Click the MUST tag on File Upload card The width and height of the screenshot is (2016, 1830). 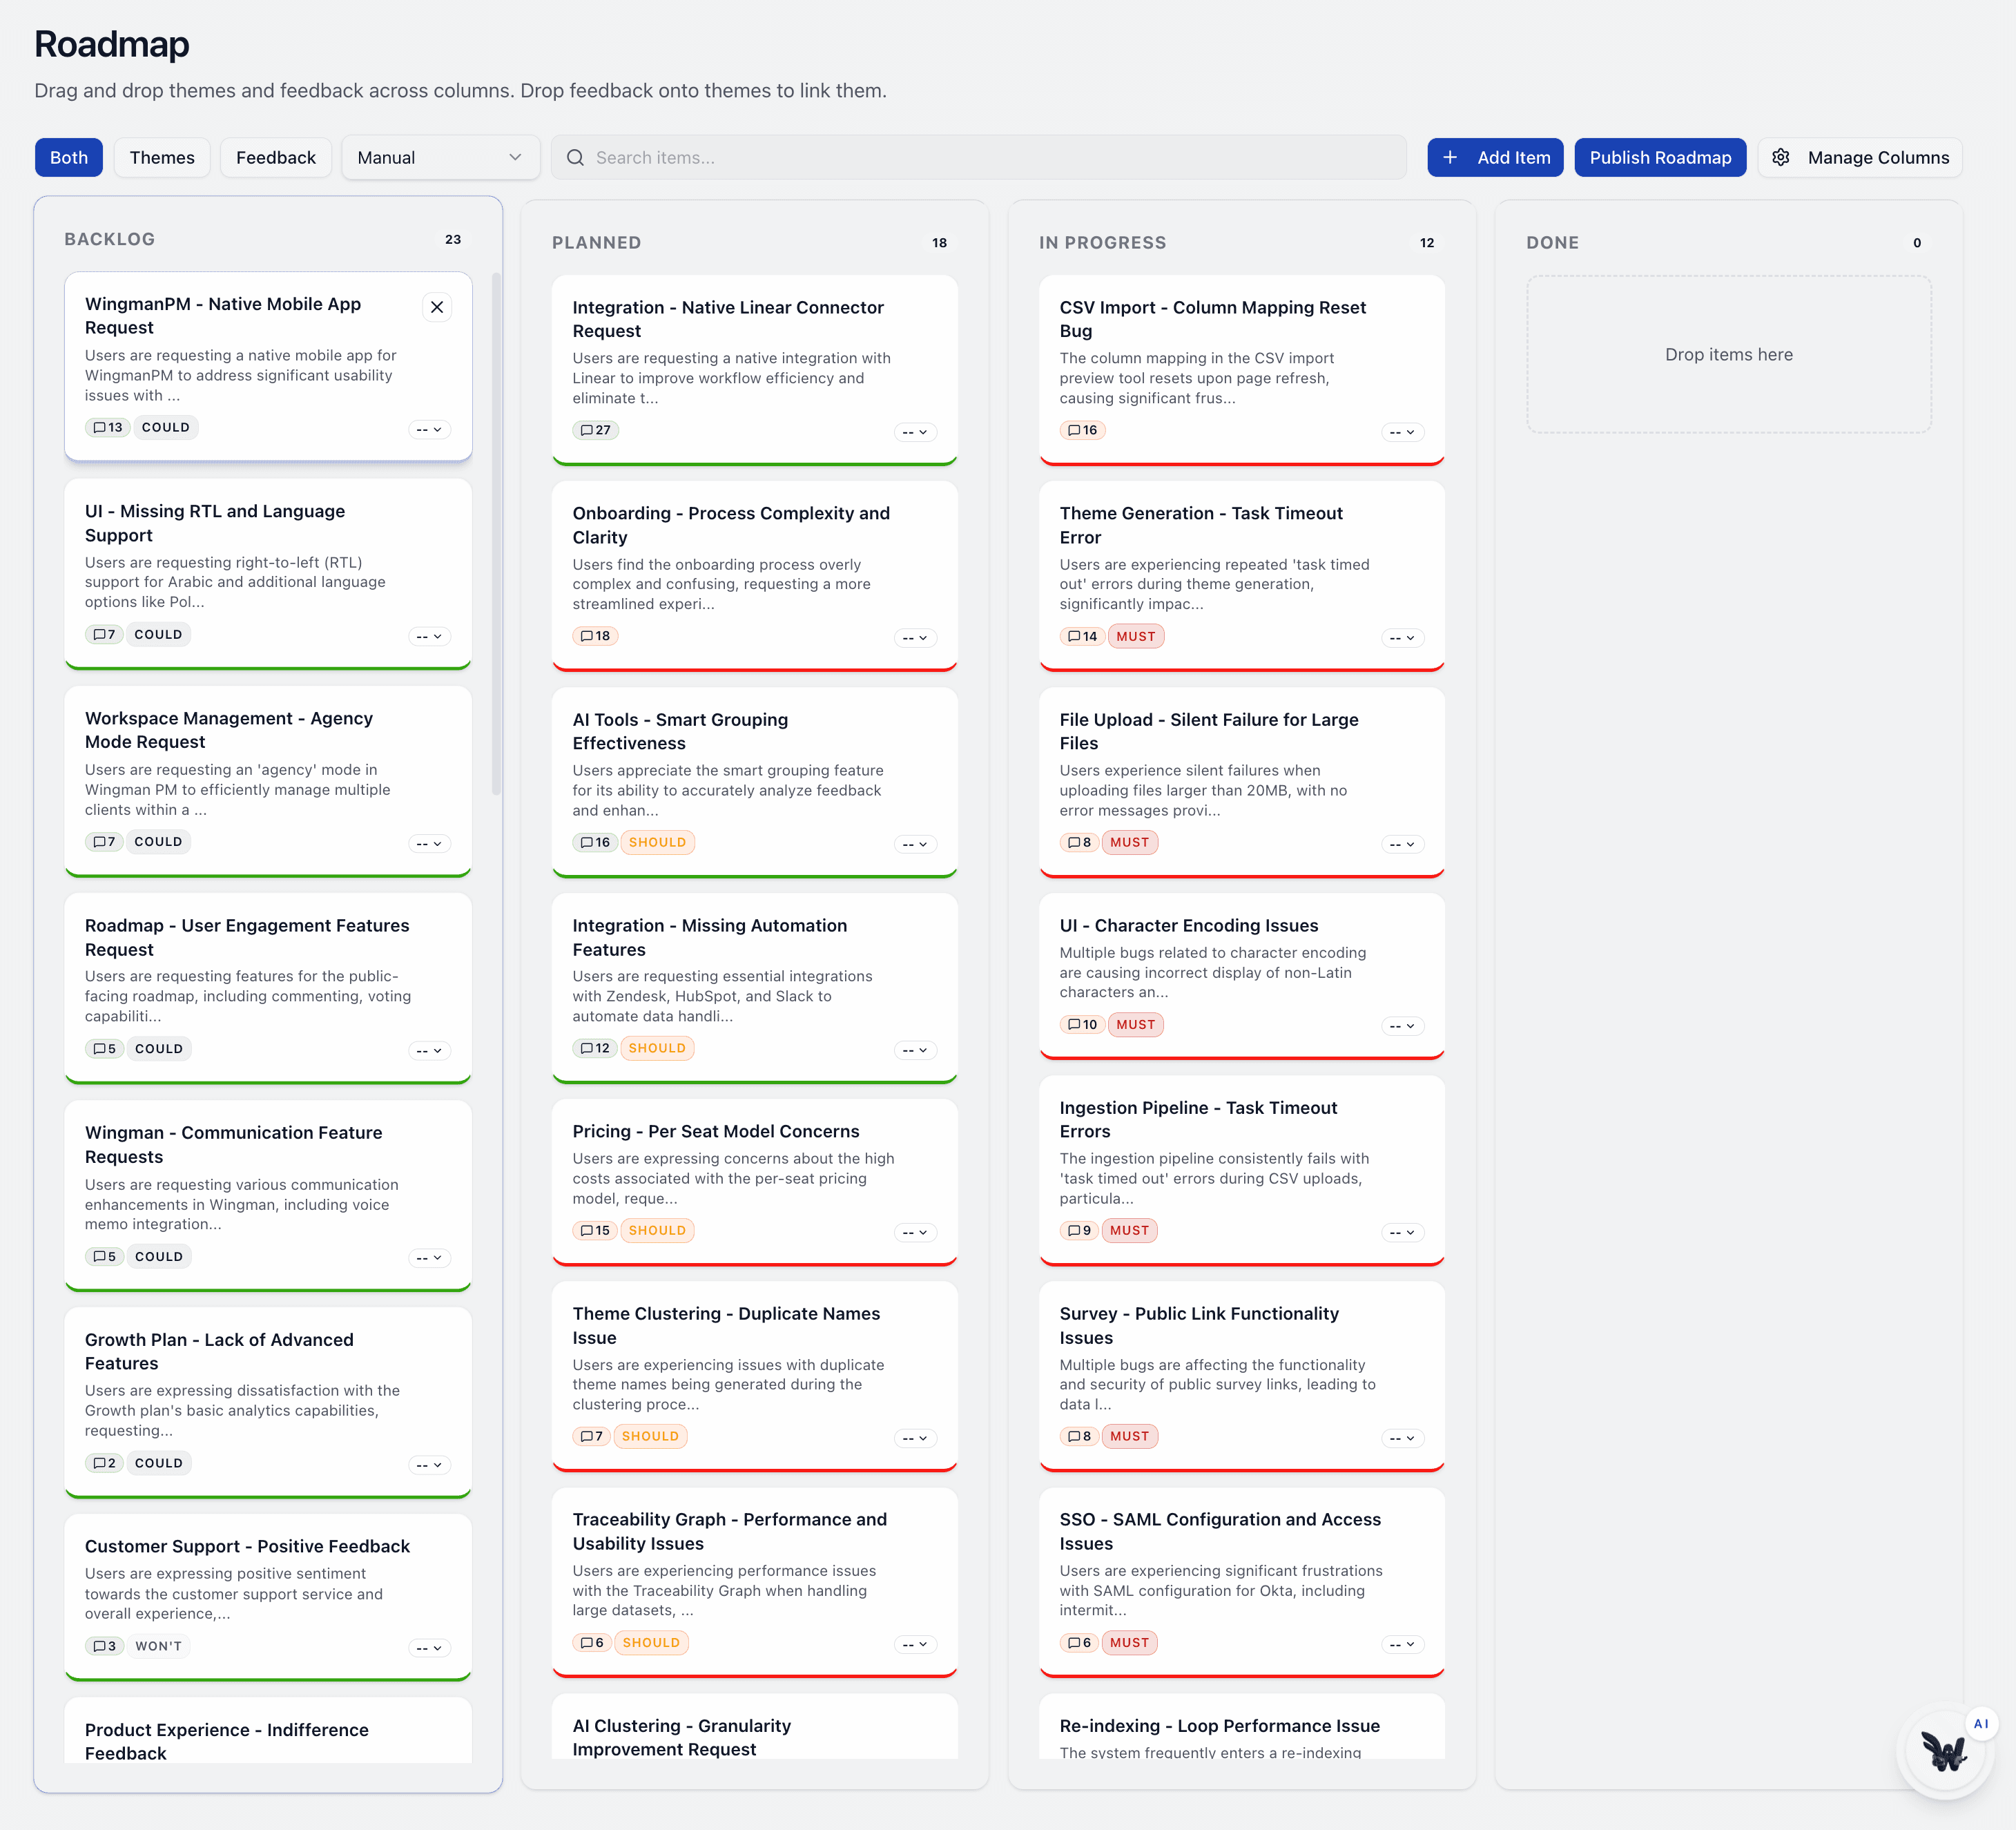coord(1130,843)
